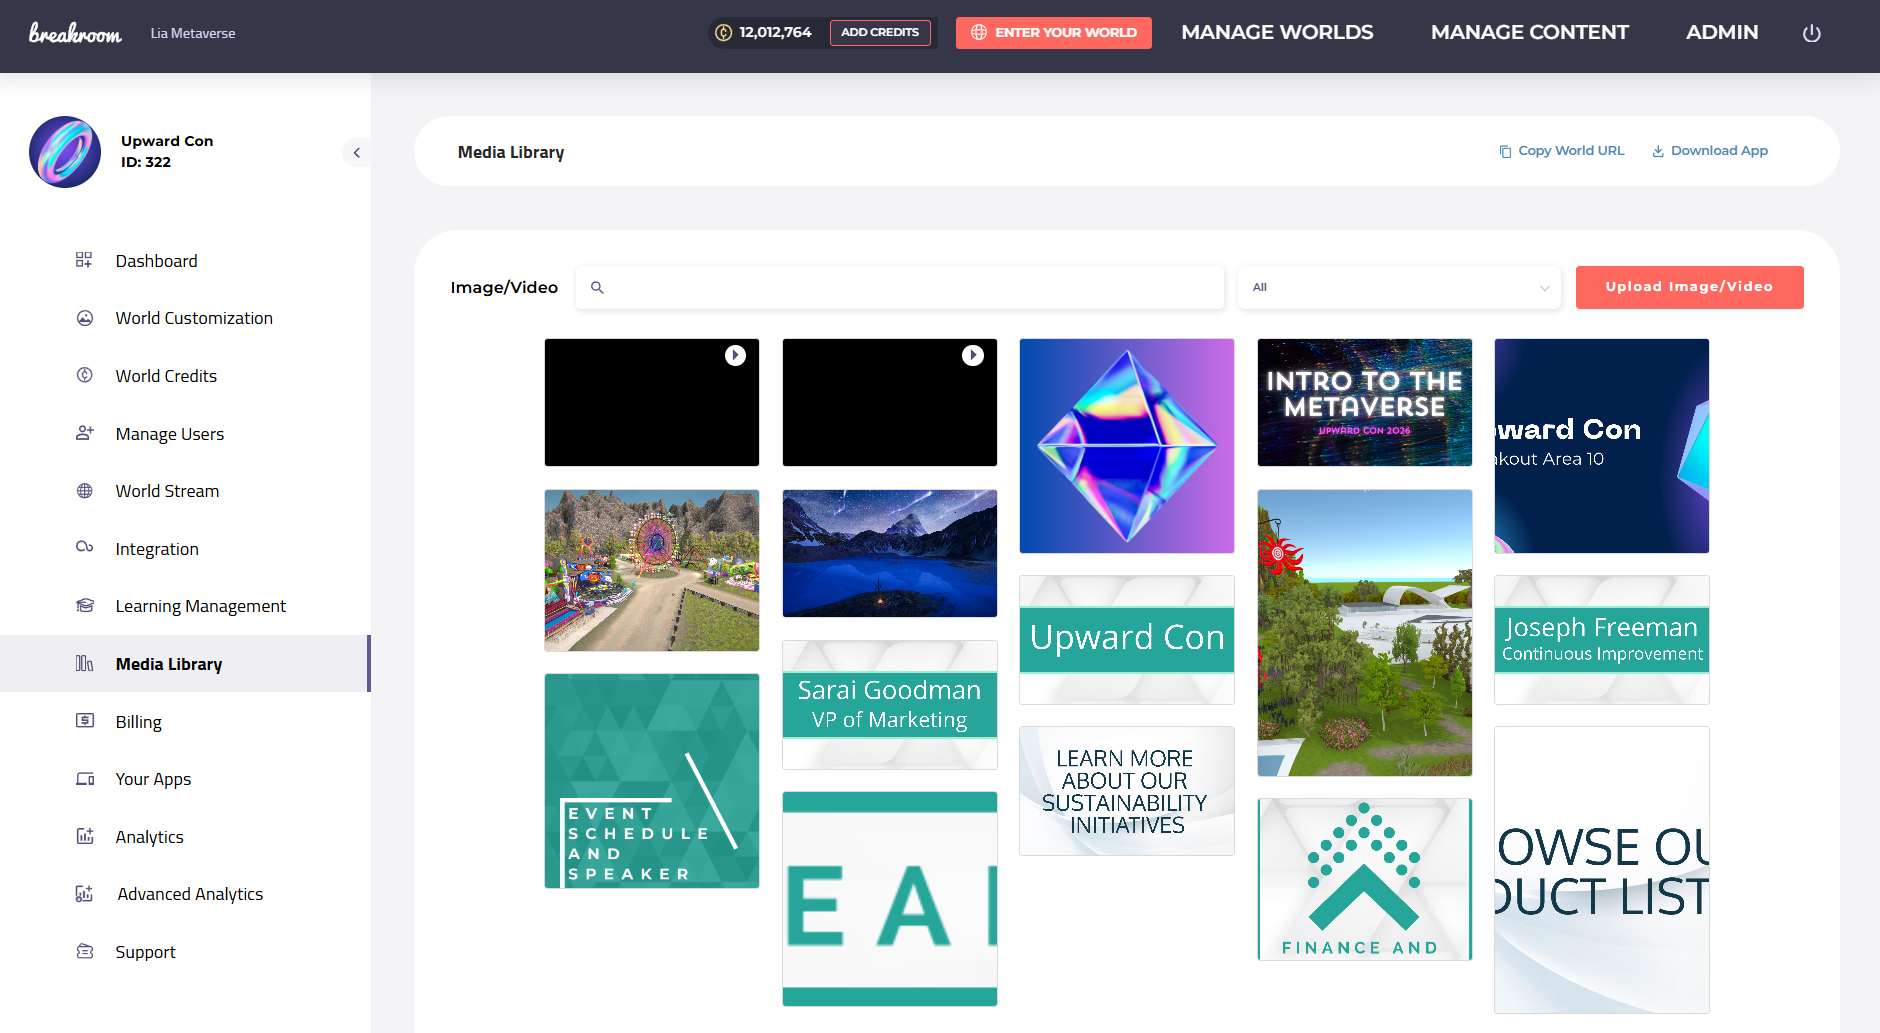Click the Support icon

[x=85, y=951]
